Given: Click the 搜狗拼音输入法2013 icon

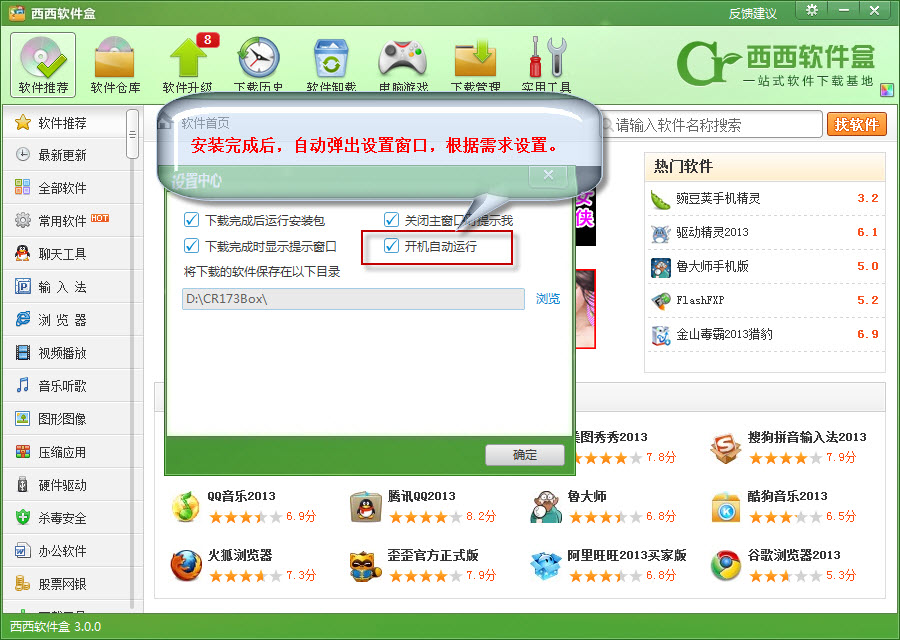Looking at the screenshot, I should [726, 448].
